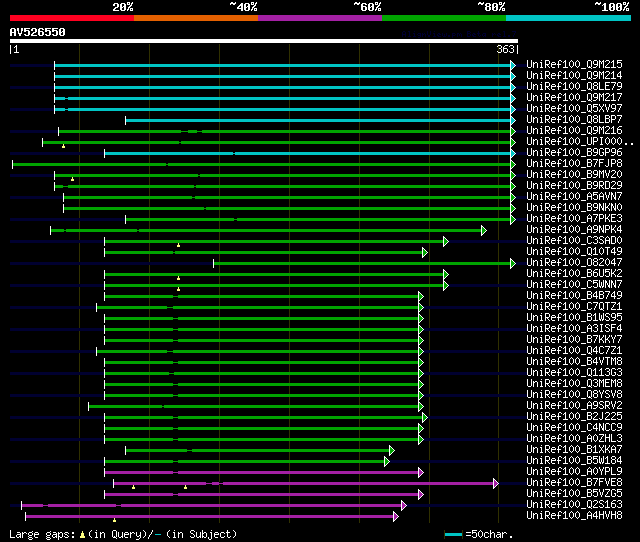Click the start tick of B7FJP8 alignment
The image size is (640, 542).
[x=13, y=164]
